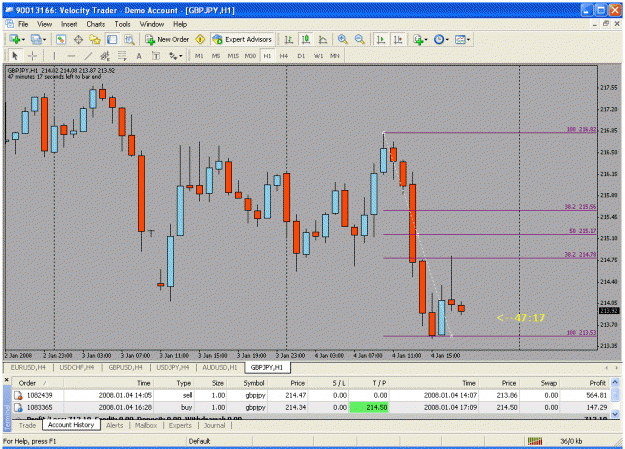Toggle the Expert Advisors button
The height and width of the screenshot is (449, 625).
click(242, 39)
